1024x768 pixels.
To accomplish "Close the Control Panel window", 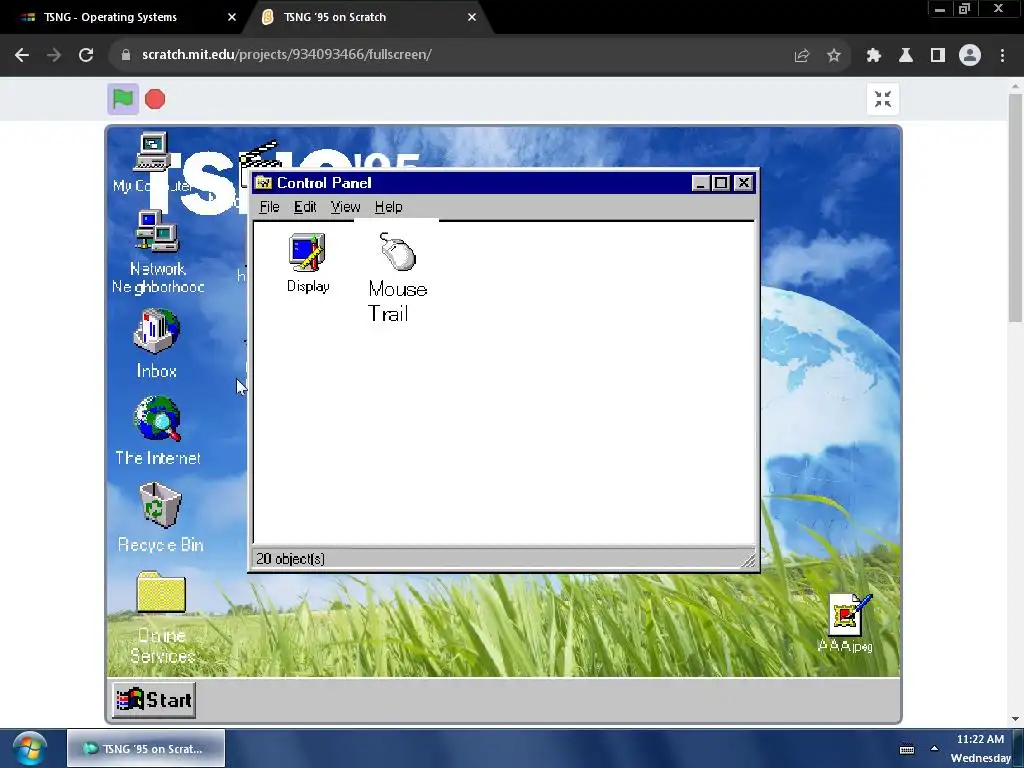I will click(744, 184).
